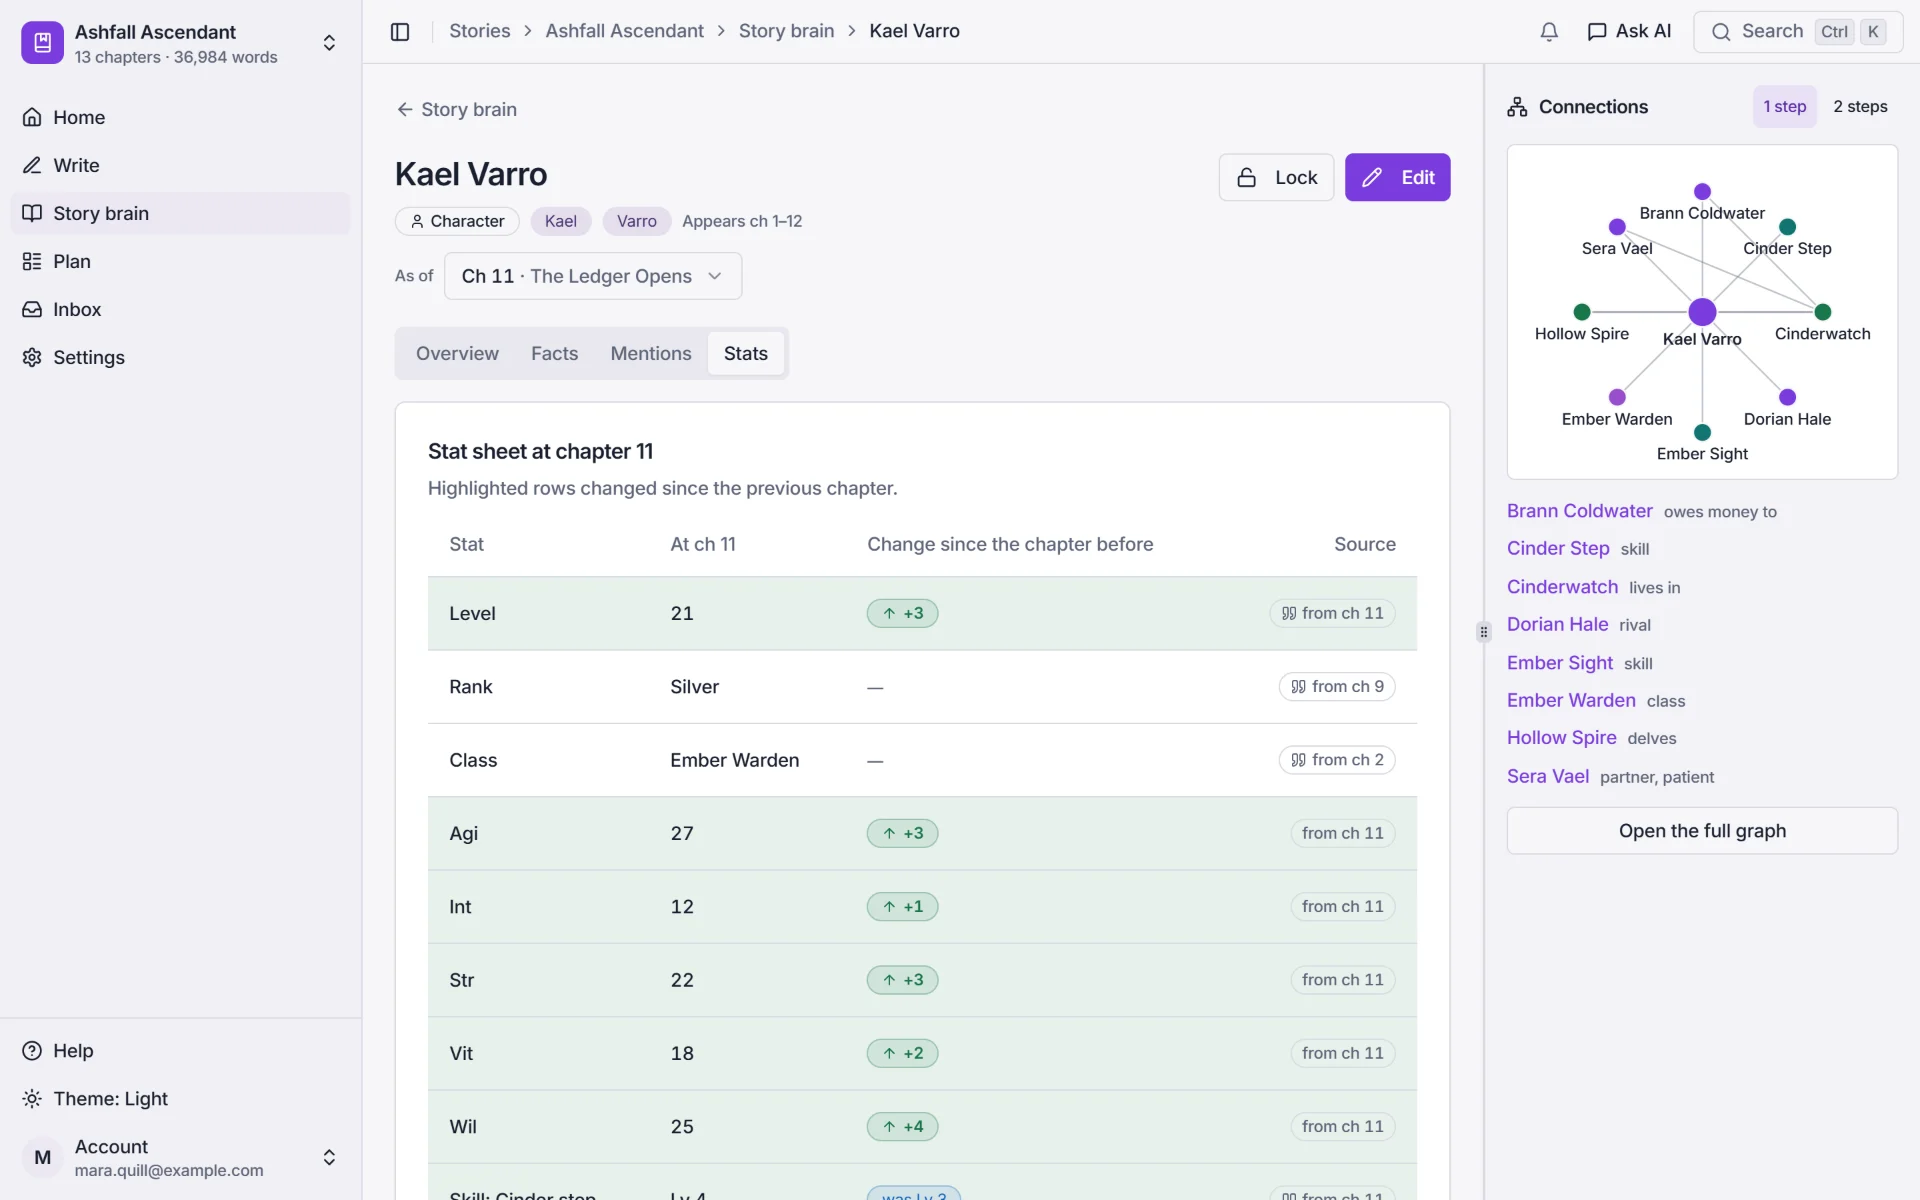The image size is (1920, 1200).
Task: Open the Brann Coldwater connection link
Action: click(1579, 511)
